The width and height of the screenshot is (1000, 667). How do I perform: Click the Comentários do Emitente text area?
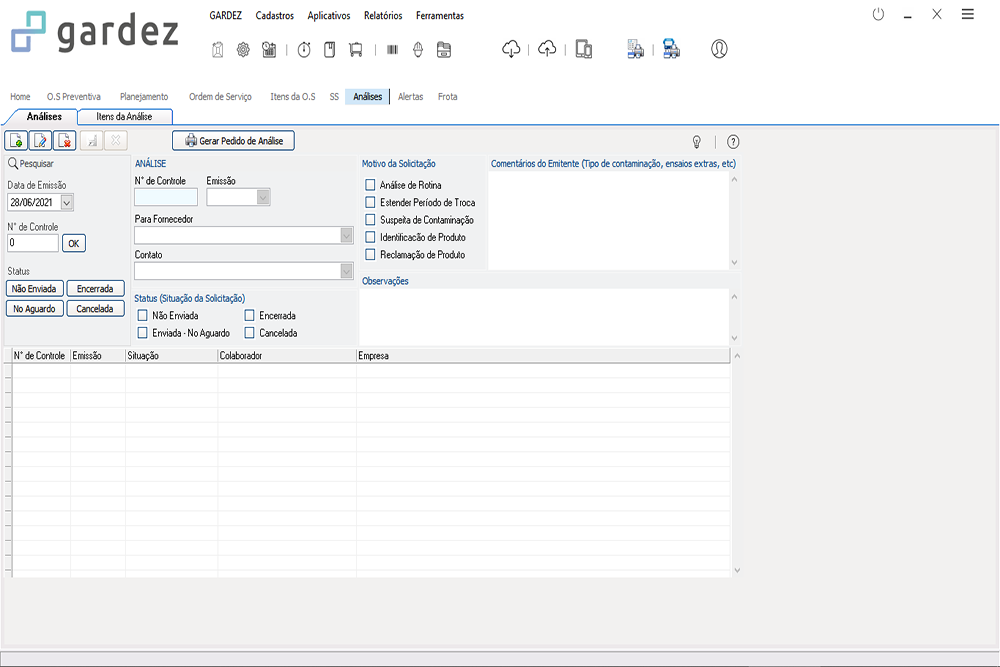click(609, 221)
